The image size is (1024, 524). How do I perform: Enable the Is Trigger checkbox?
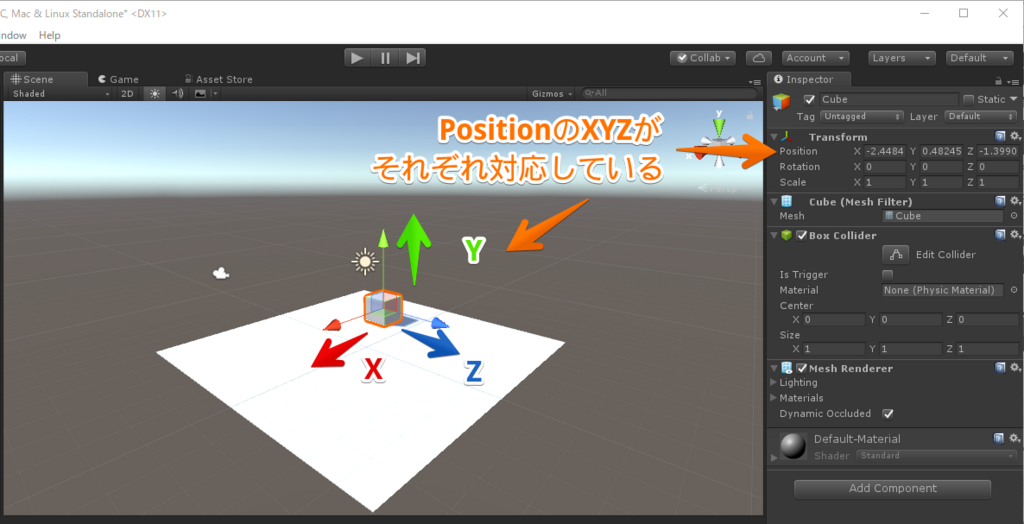click(888, 274)
